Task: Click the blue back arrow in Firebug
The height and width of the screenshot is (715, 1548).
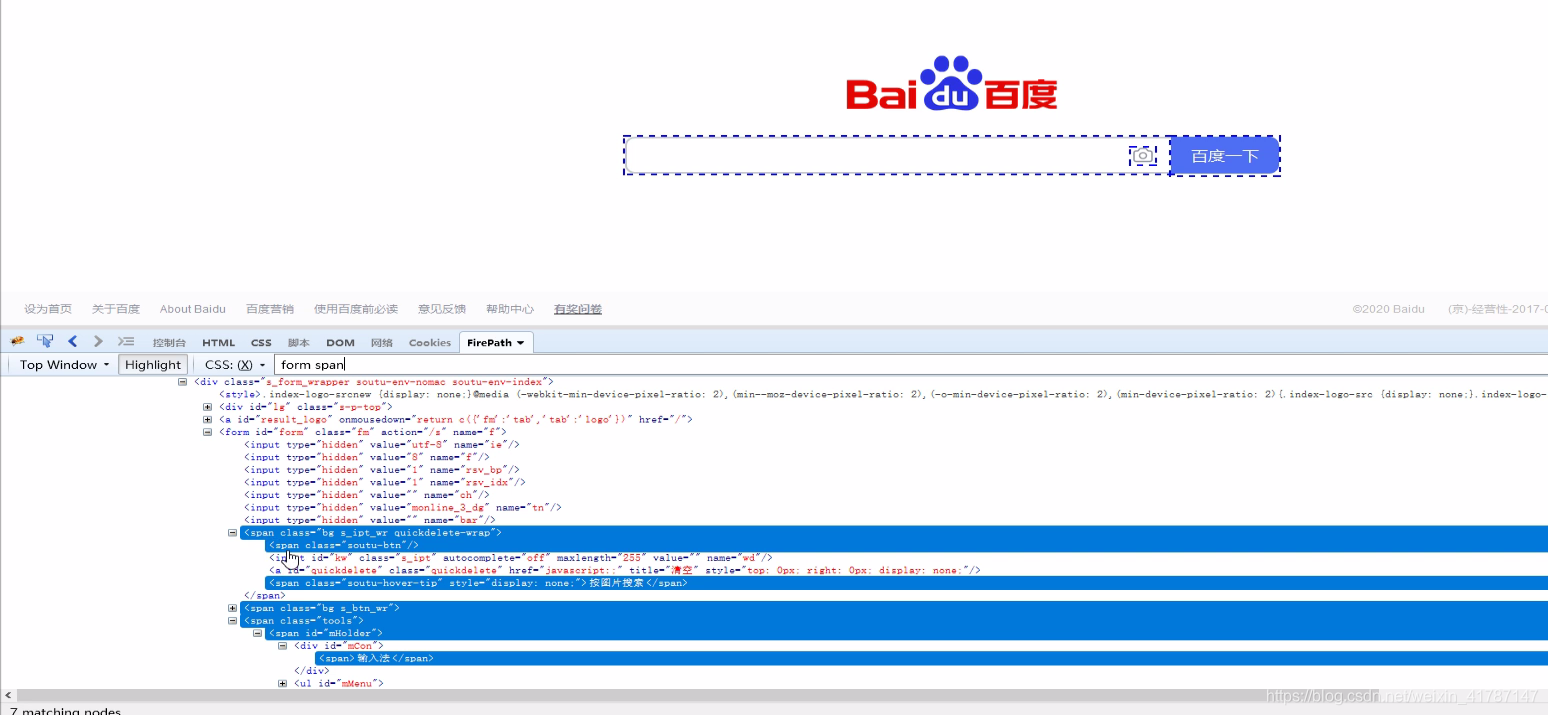Action: 72,342
